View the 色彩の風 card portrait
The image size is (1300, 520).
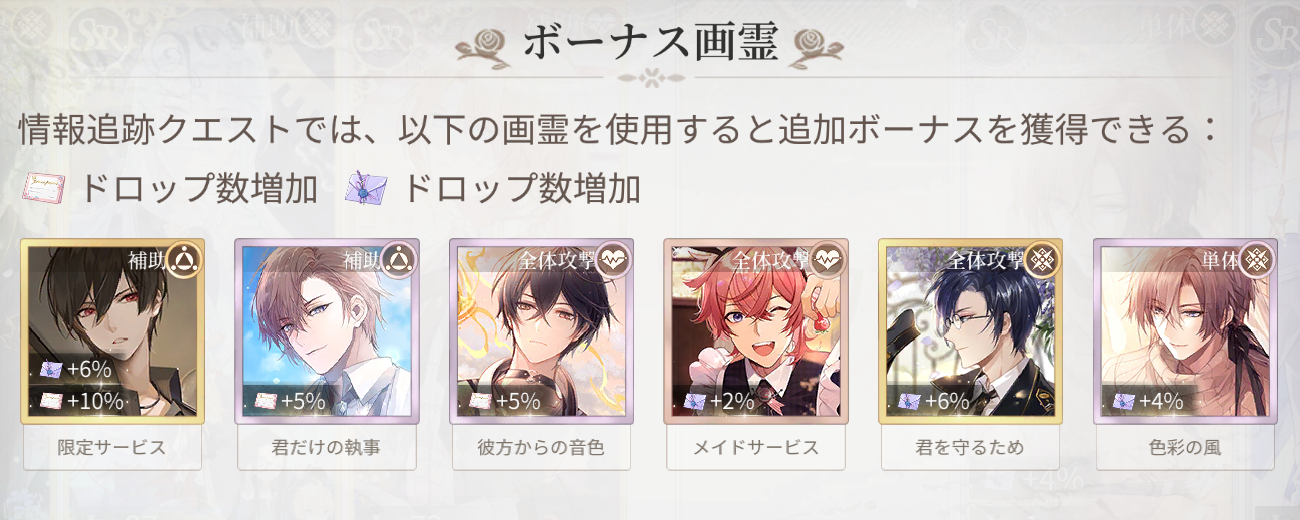[1186, 331]
